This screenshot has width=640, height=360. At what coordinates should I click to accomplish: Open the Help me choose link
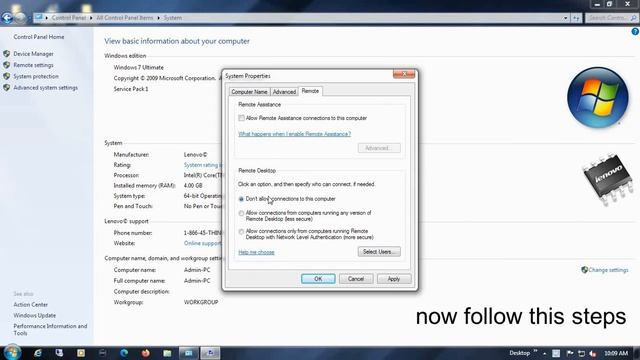(256, 252)
